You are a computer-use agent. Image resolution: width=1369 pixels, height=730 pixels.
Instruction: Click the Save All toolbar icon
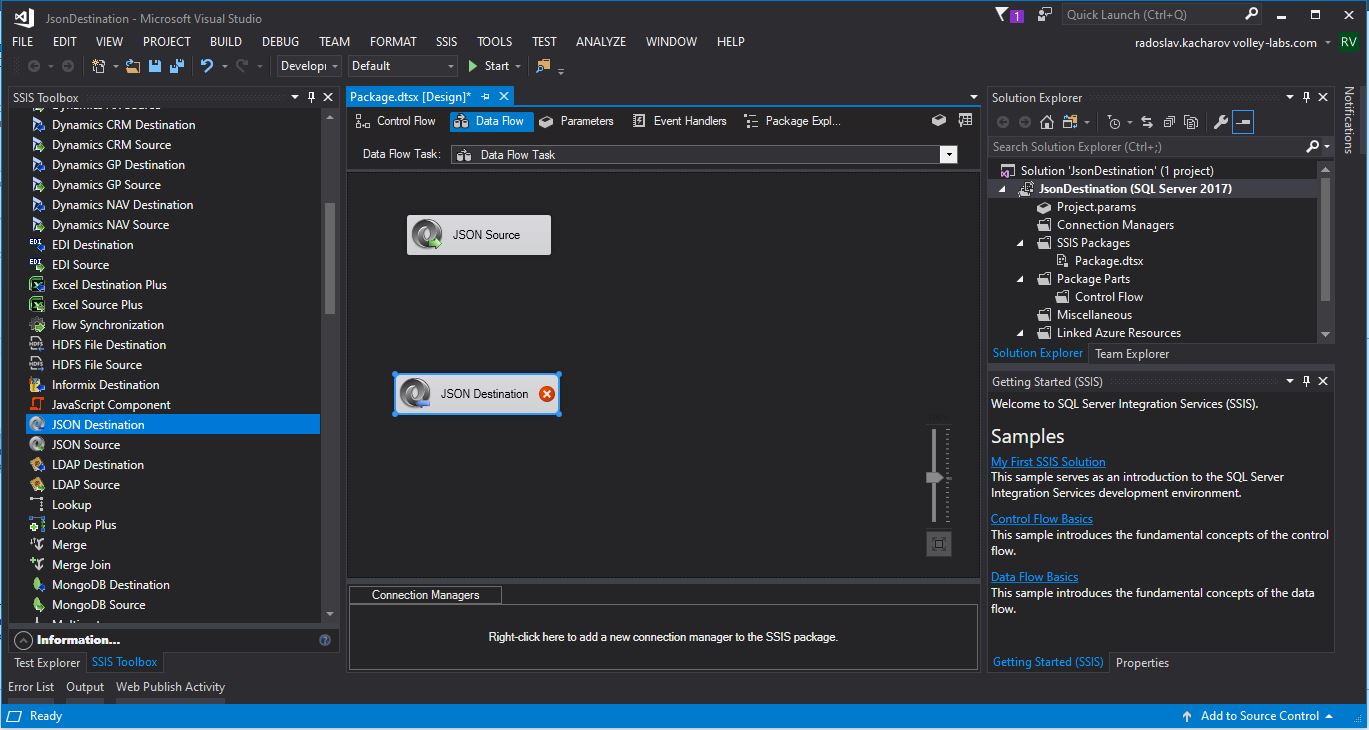(177, 66)
